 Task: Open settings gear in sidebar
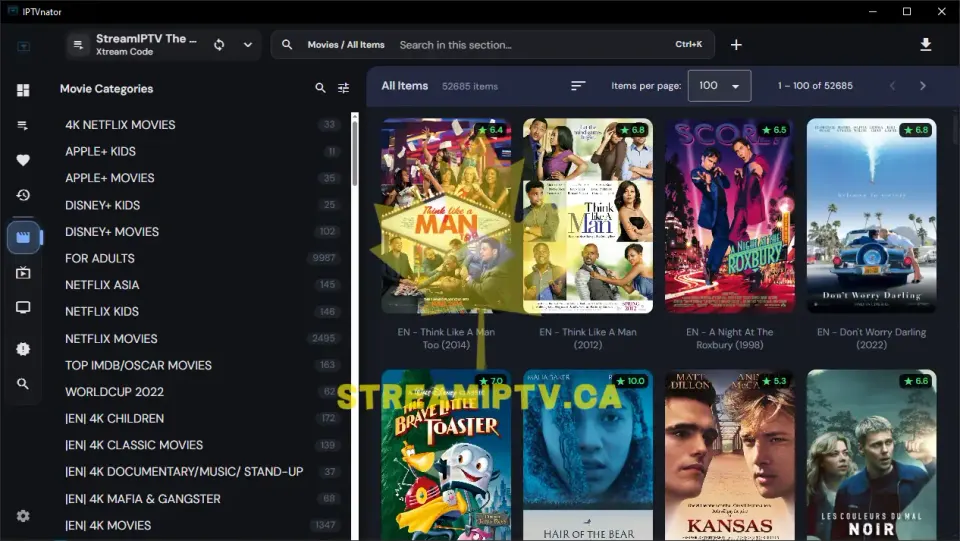(x=23, y=516)
